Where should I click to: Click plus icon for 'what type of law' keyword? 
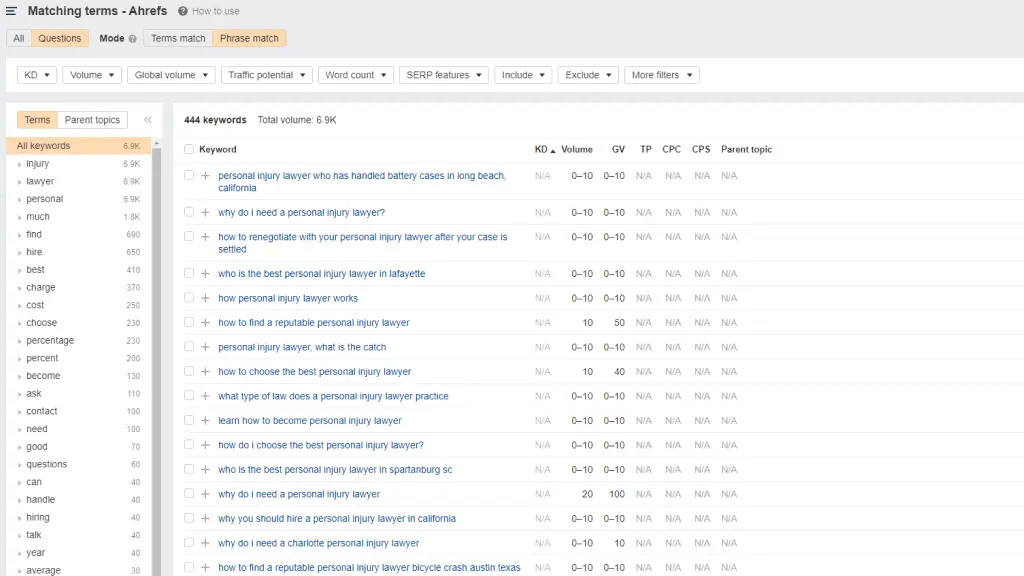point(205,396)
